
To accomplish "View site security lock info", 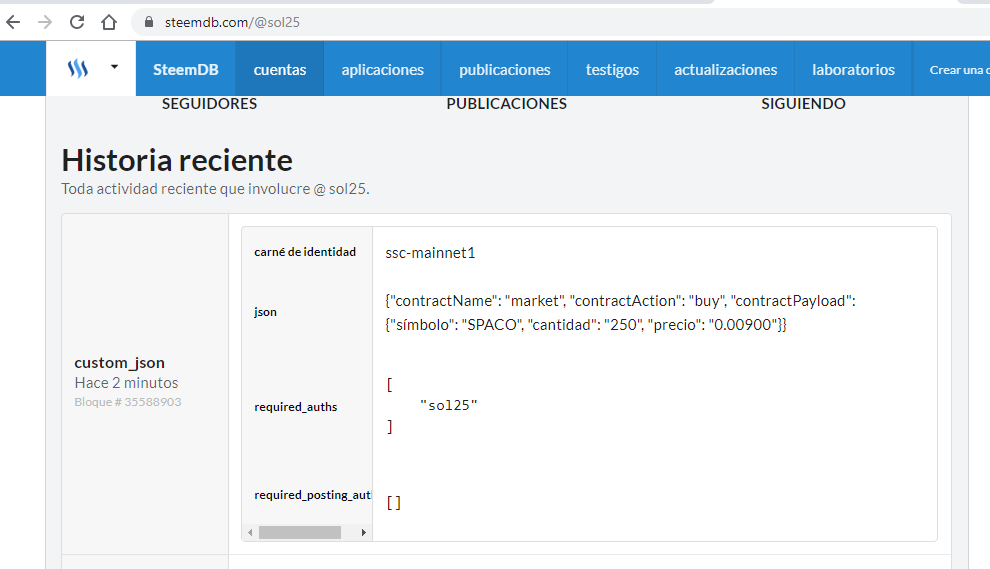I will coord(149,22).
